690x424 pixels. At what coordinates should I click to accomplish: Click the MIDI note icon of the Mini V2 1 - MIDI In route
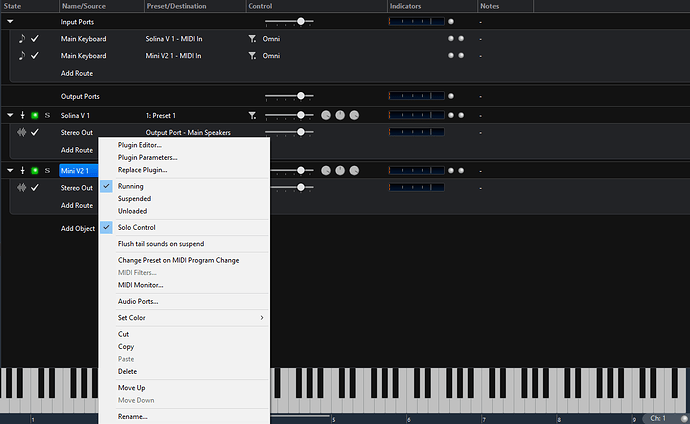click(22, 55)
